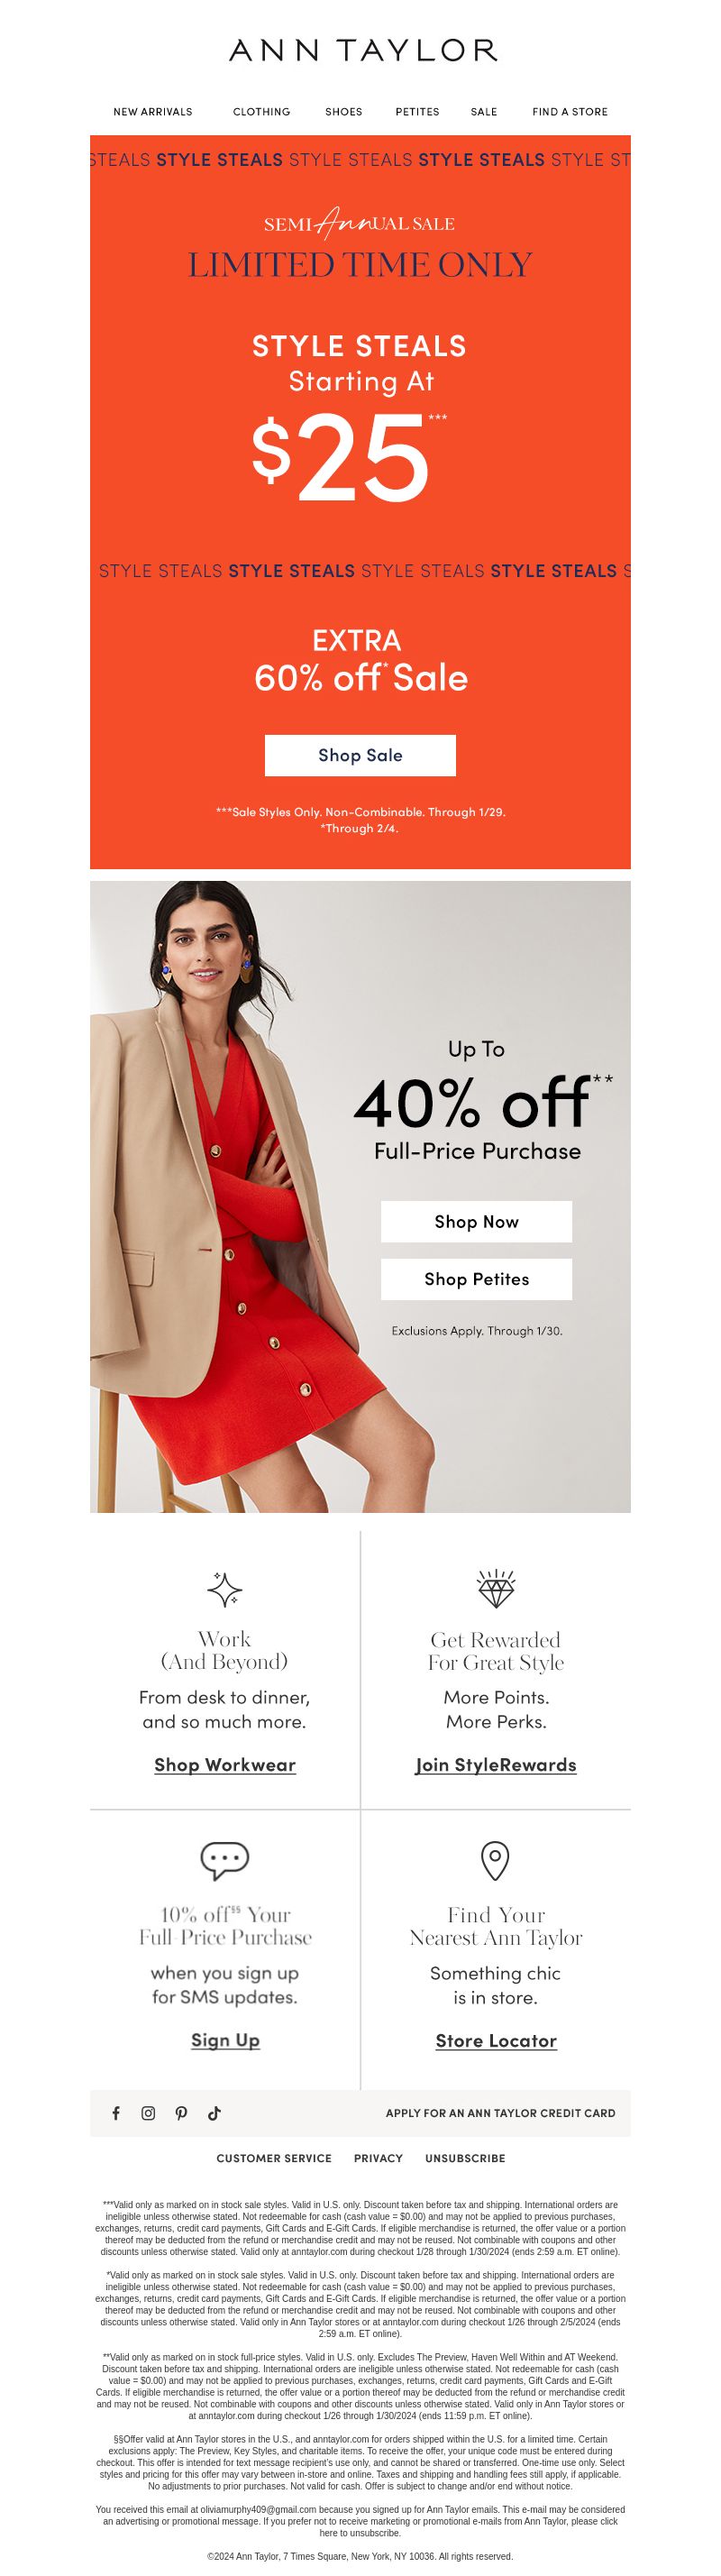Go to Shoes in the navigation bar
Screen dimensions: 721x2576
(x=344, y=112)
